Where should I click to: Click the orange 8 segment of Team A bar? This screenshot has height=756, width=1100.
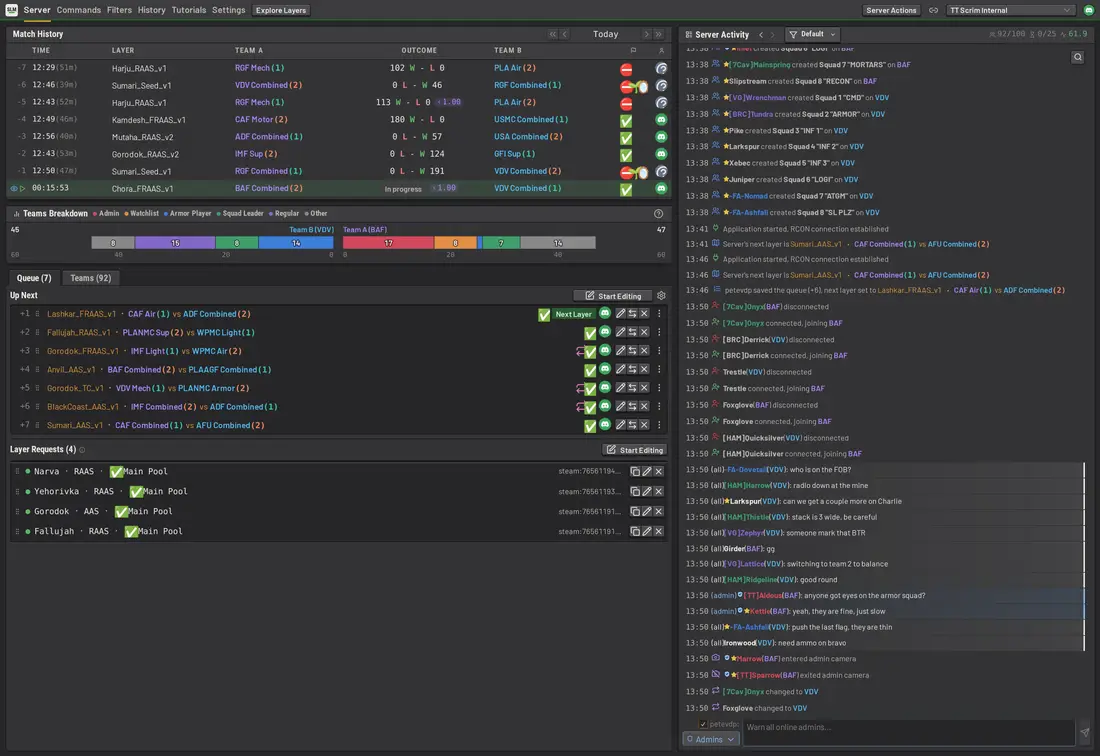click(455, 243)
